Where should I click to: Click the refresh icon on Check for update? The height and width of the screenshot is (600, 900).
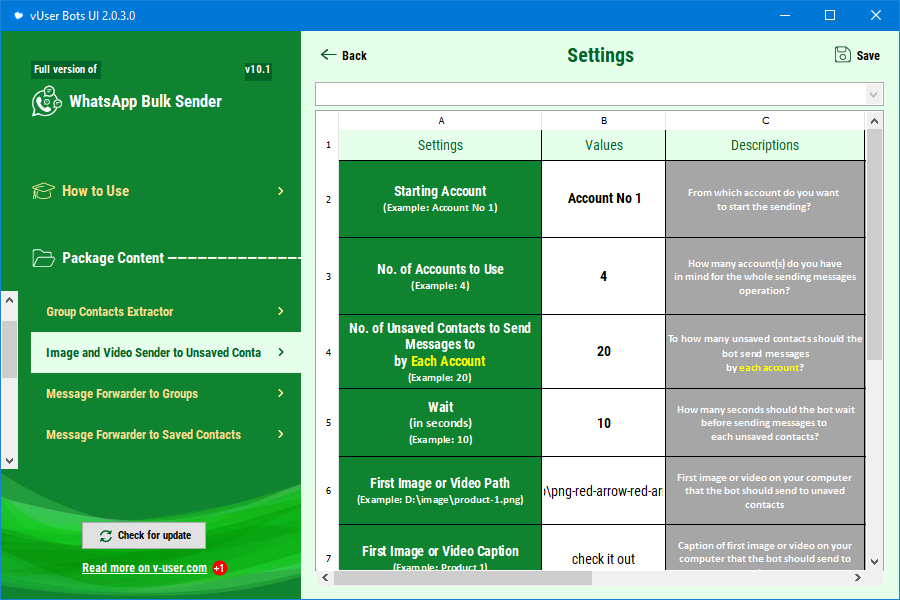106,536
